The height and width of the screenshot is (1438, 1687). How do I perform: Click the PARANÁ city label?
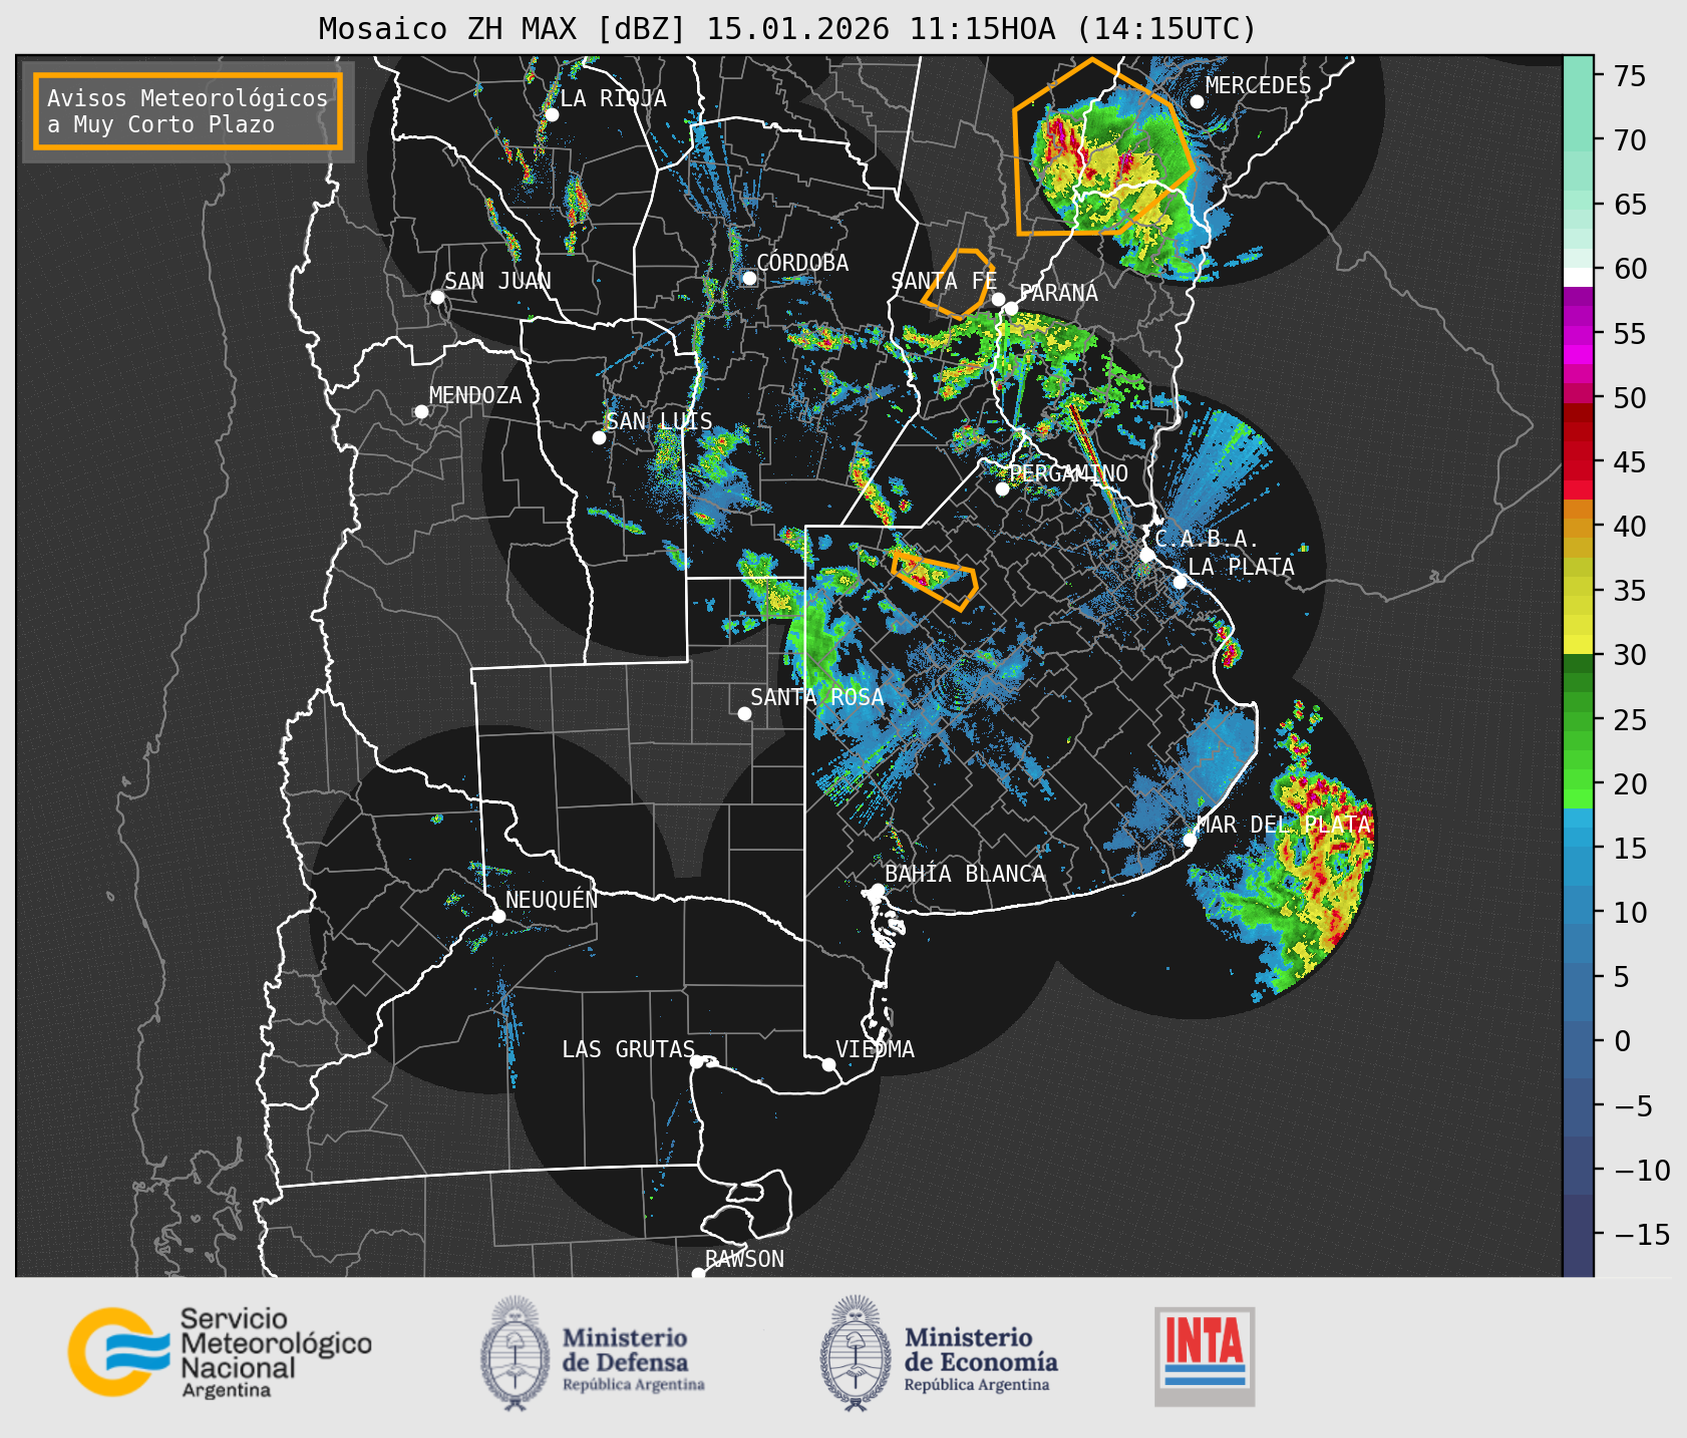point(1059,293)
